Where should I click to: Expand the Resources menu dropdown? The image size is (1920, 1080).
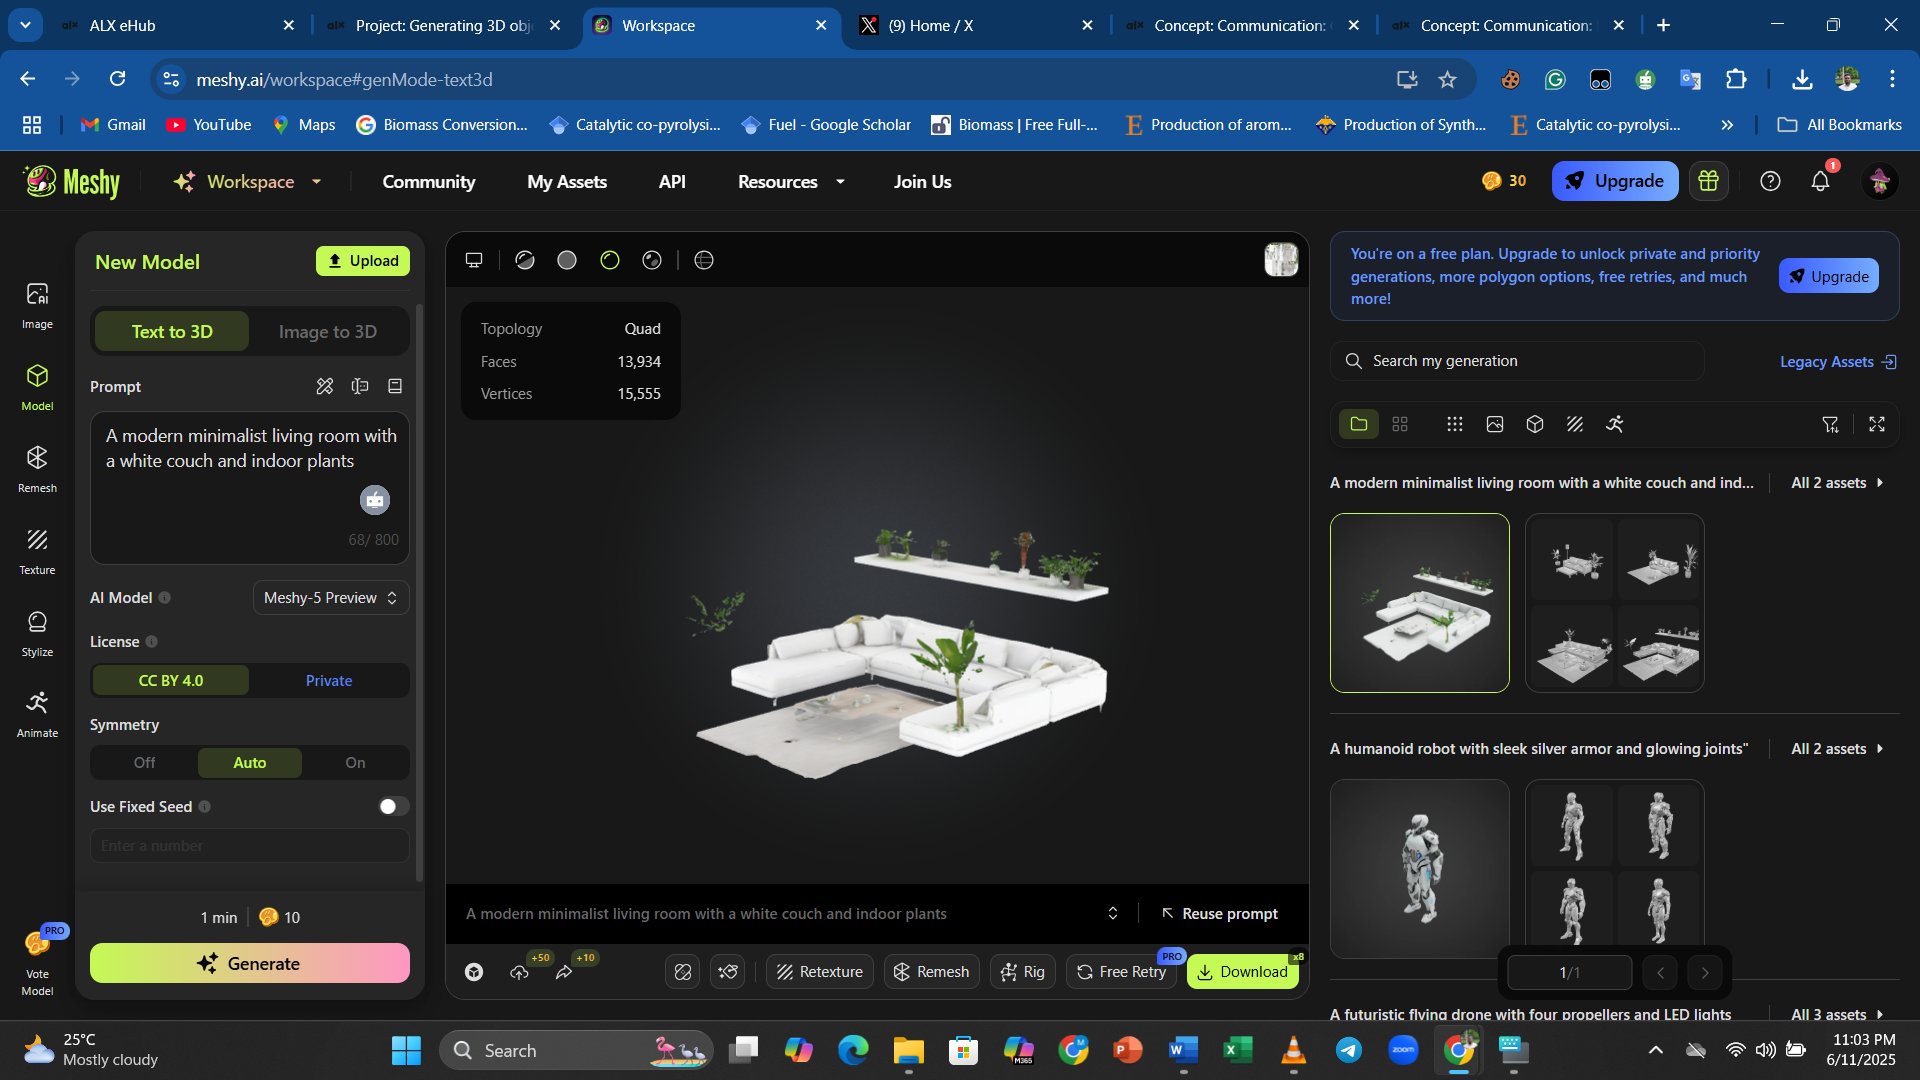point(790,182)
